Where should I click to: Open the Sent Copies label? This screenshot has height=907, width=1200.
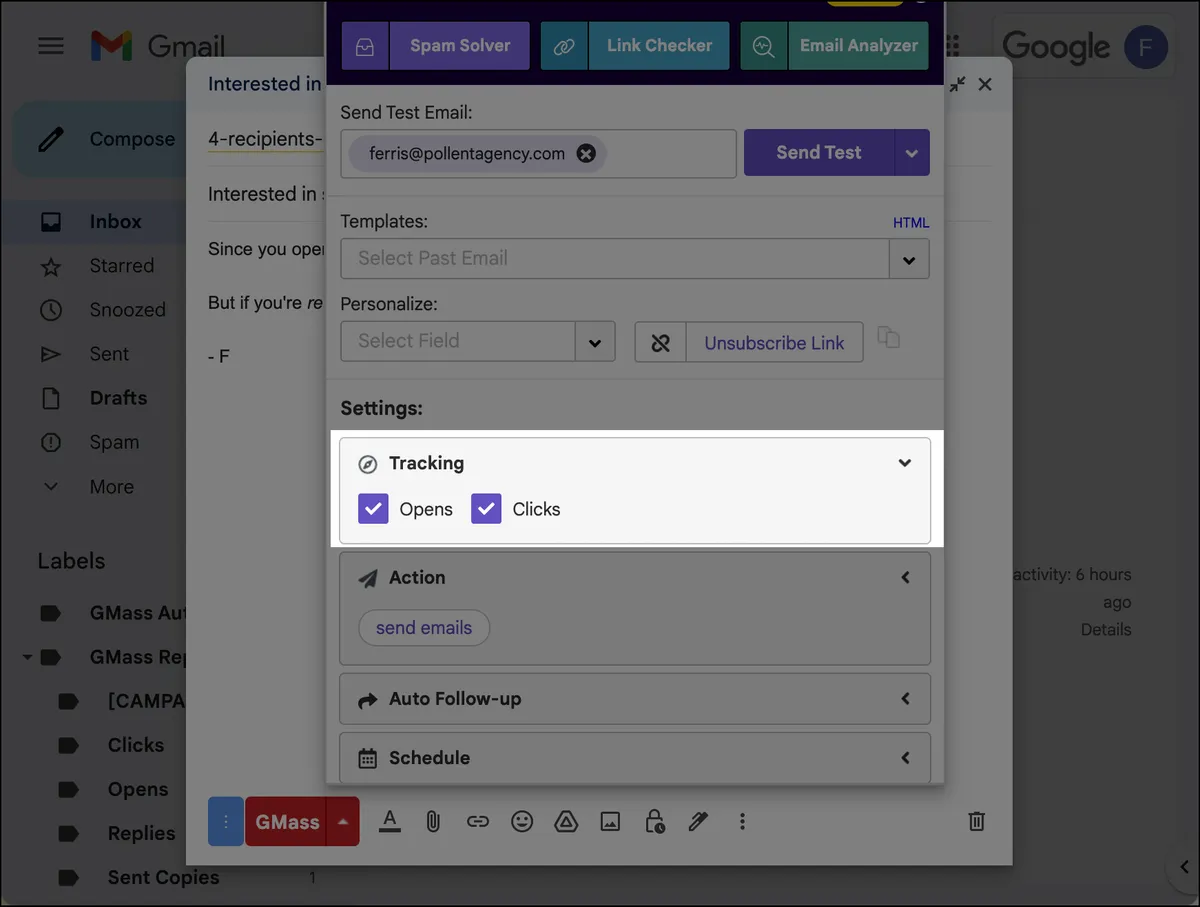pyautogui.click(x=163, y=877)
